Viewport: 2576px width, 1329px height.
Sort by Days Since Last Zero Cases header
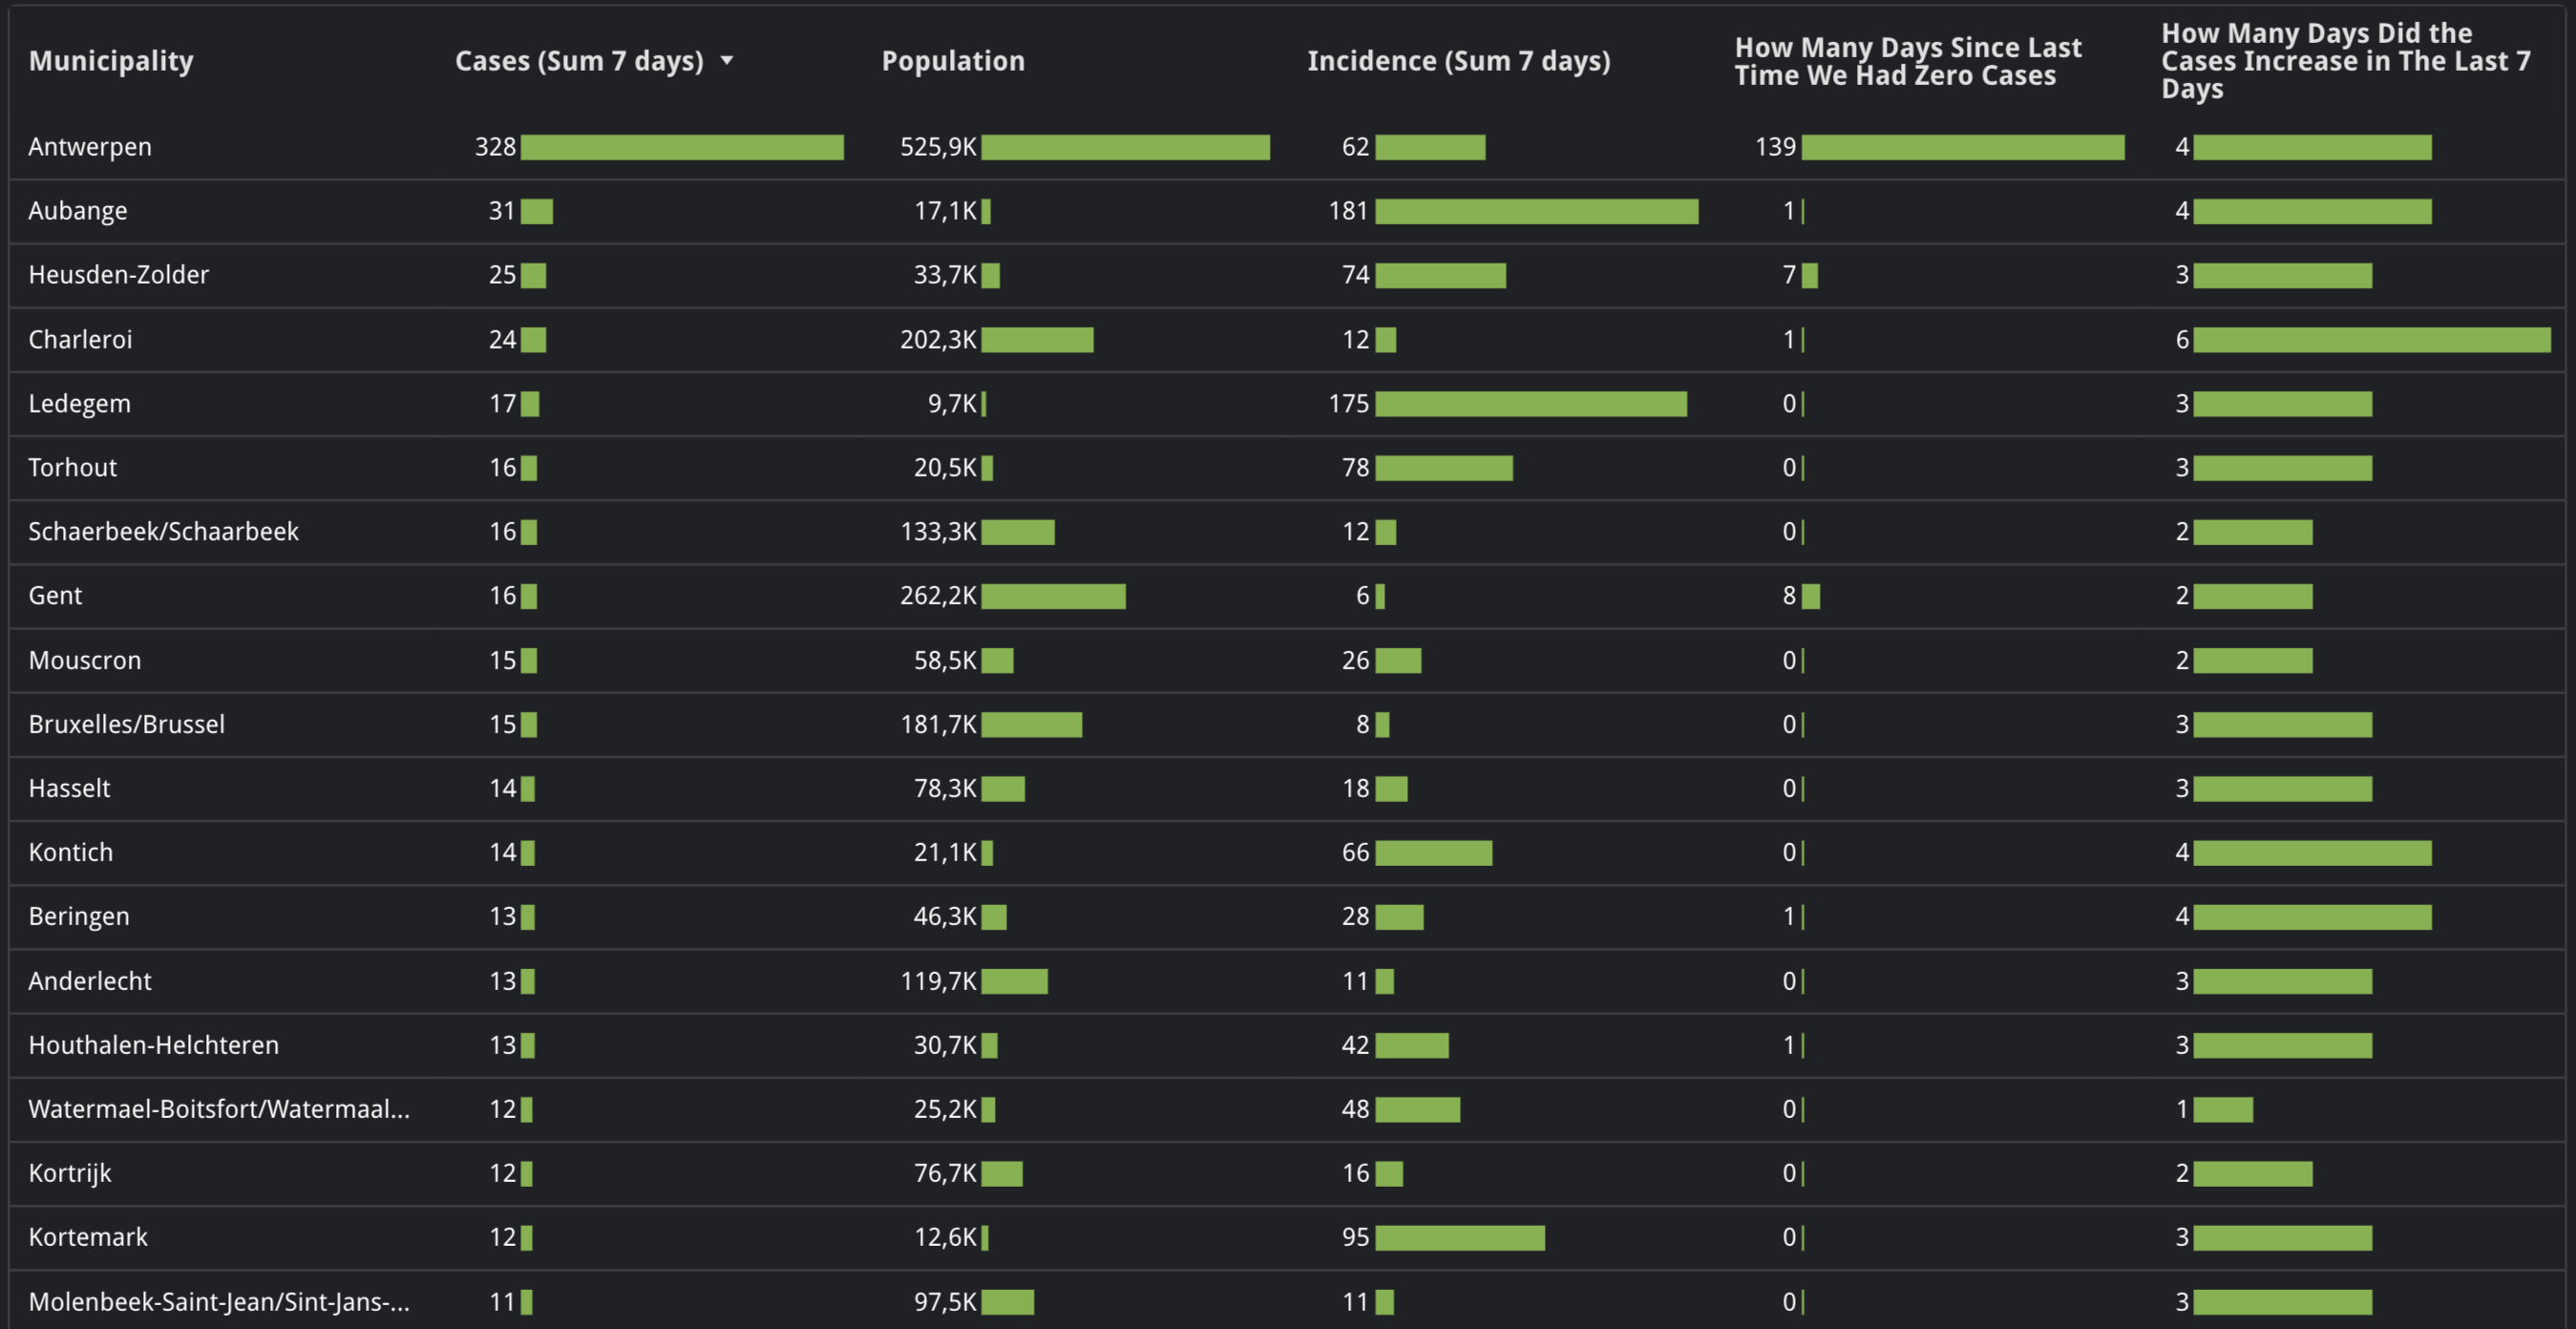(1907, 61)
